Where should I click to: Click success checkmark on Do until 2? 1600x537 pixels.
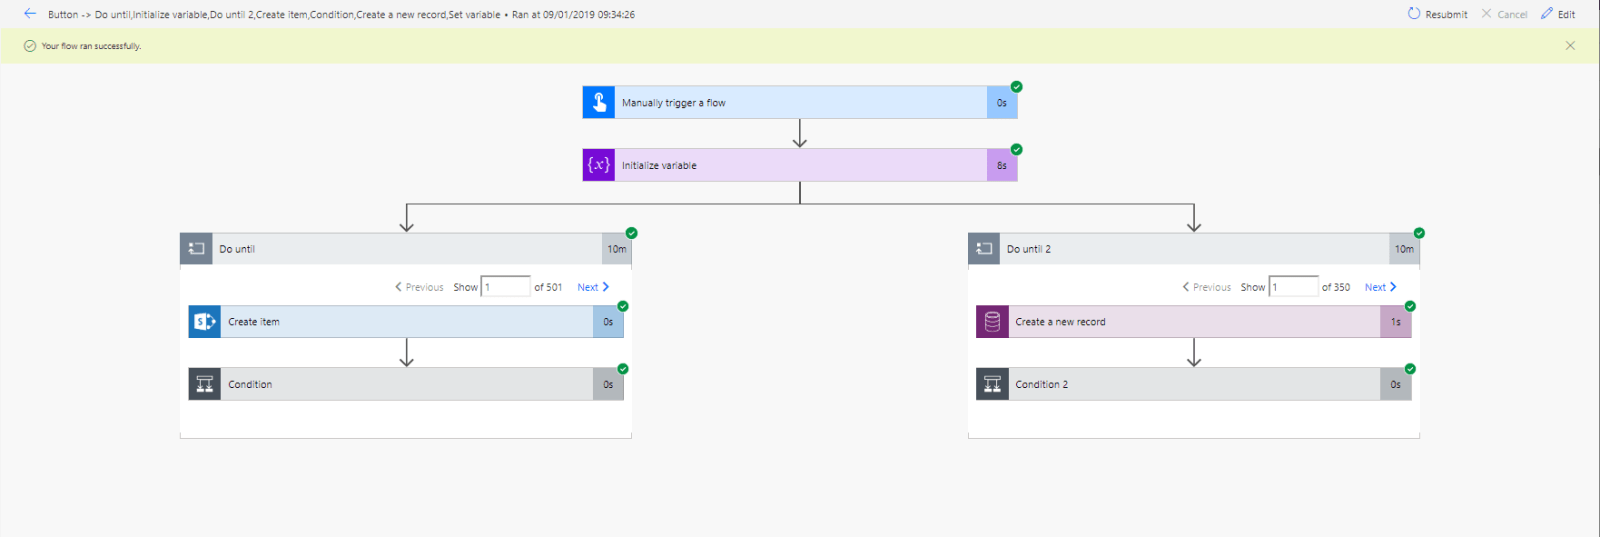(x=1419, y=233)
